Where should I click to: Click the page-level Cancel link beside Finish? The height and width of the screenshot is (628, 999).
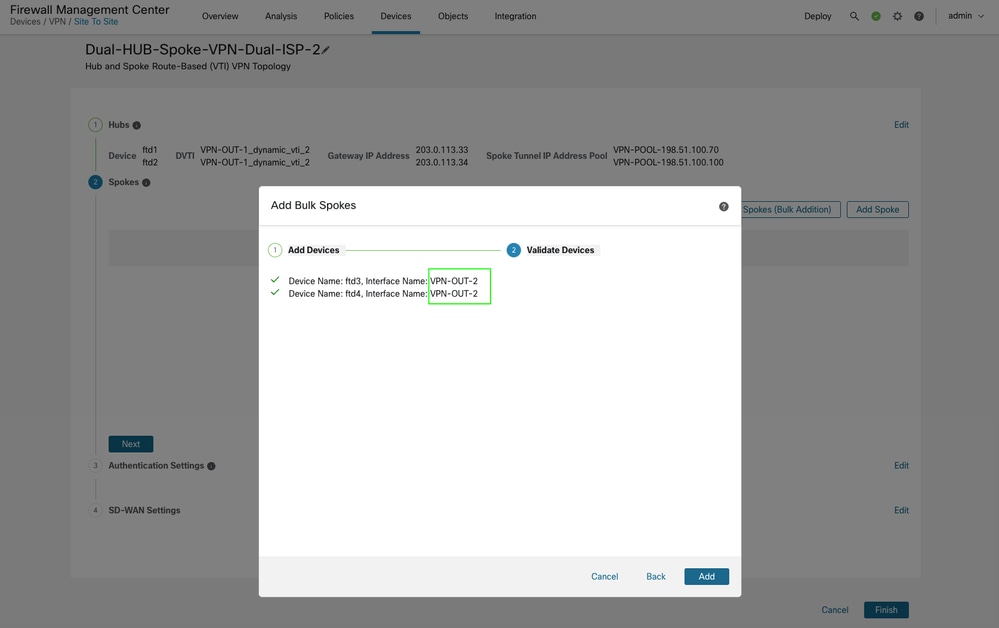click(835, 610)
